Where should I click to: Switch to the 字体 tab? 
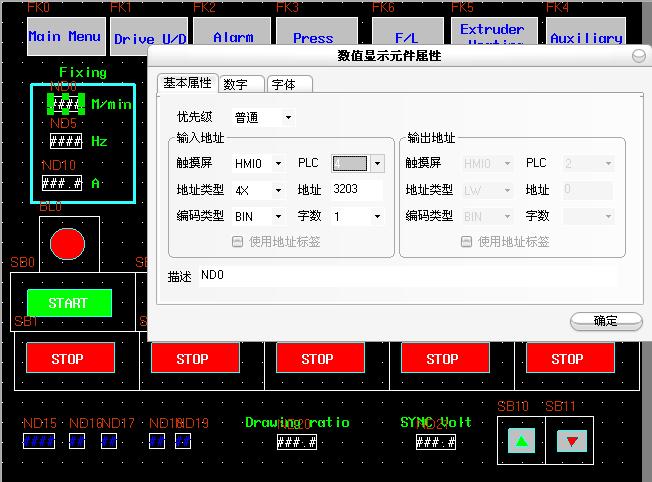(286, 84)
